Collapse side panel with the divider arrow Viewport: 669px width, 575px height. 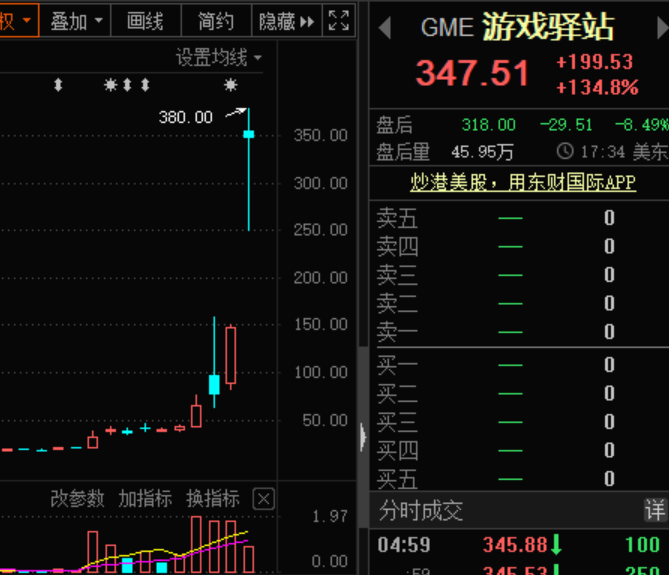(363, 437)
